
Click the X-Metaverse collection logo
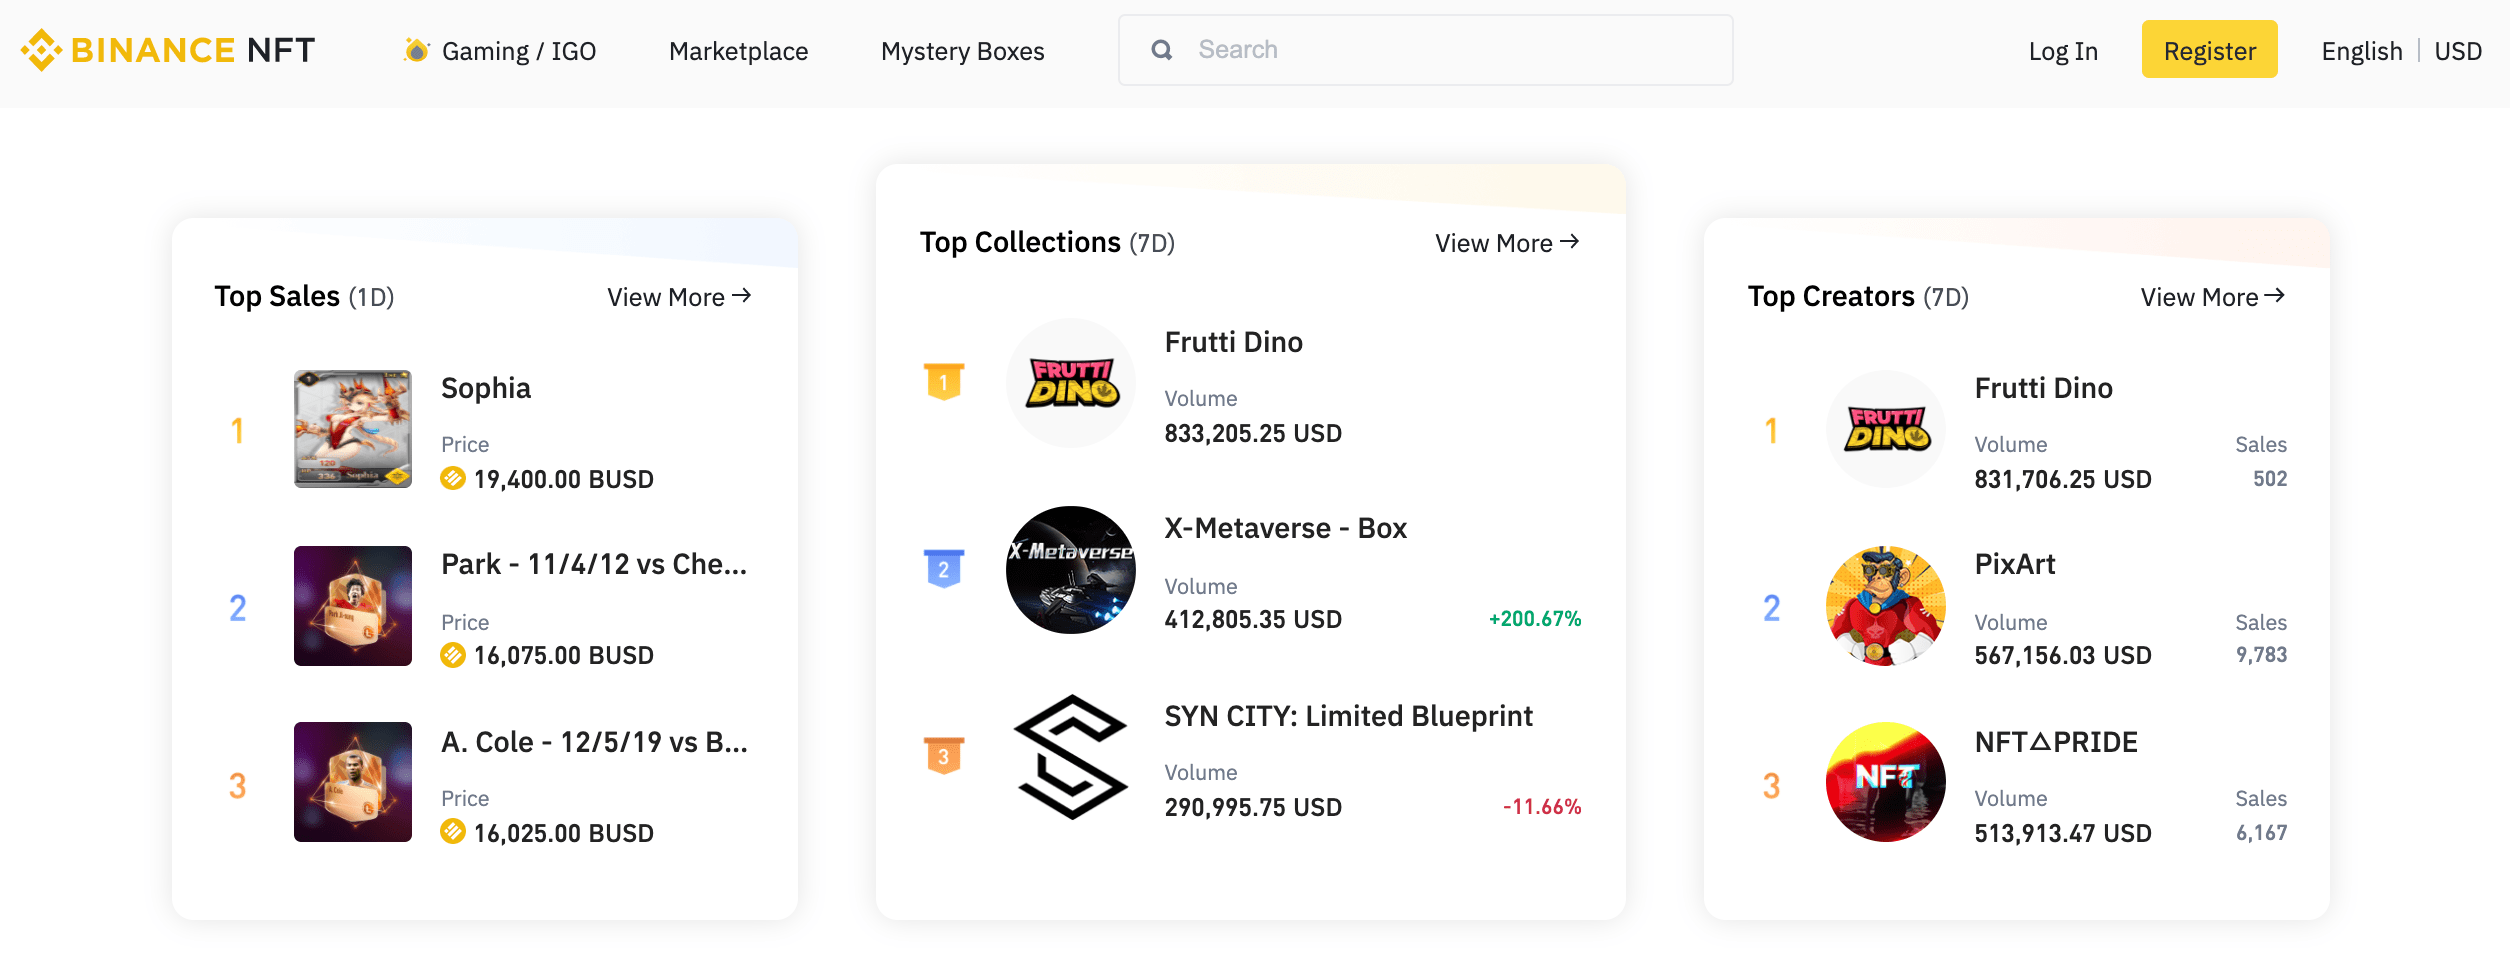[1070, 570]
